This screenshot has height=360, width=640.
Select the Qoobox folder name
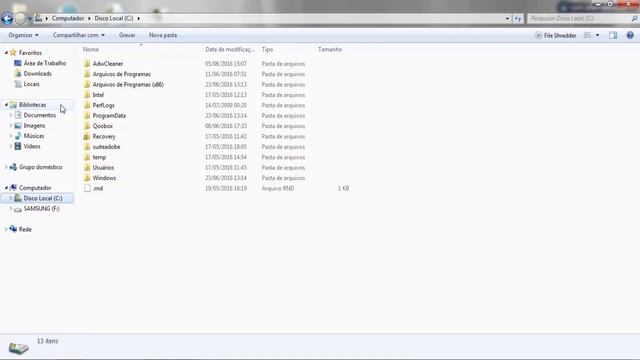coord(102,126)
